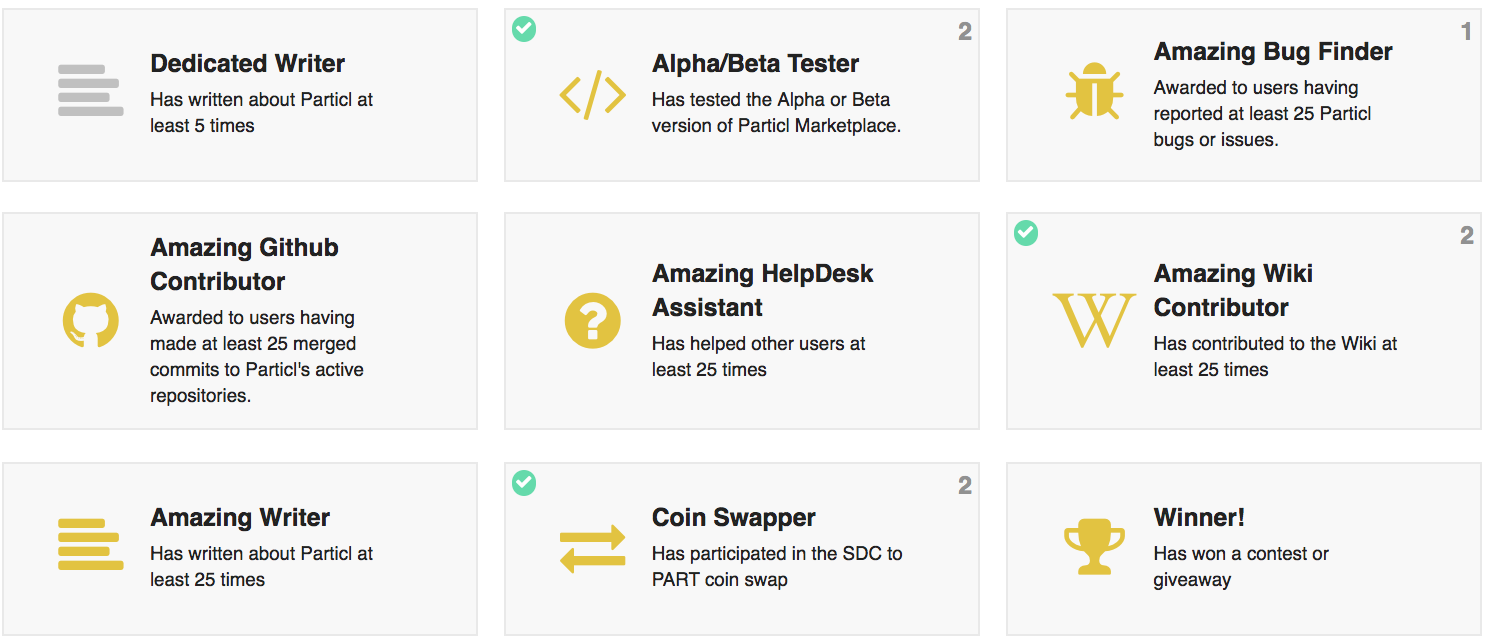Click the GitHub octocat contributor icon

(x=90, y=321)
